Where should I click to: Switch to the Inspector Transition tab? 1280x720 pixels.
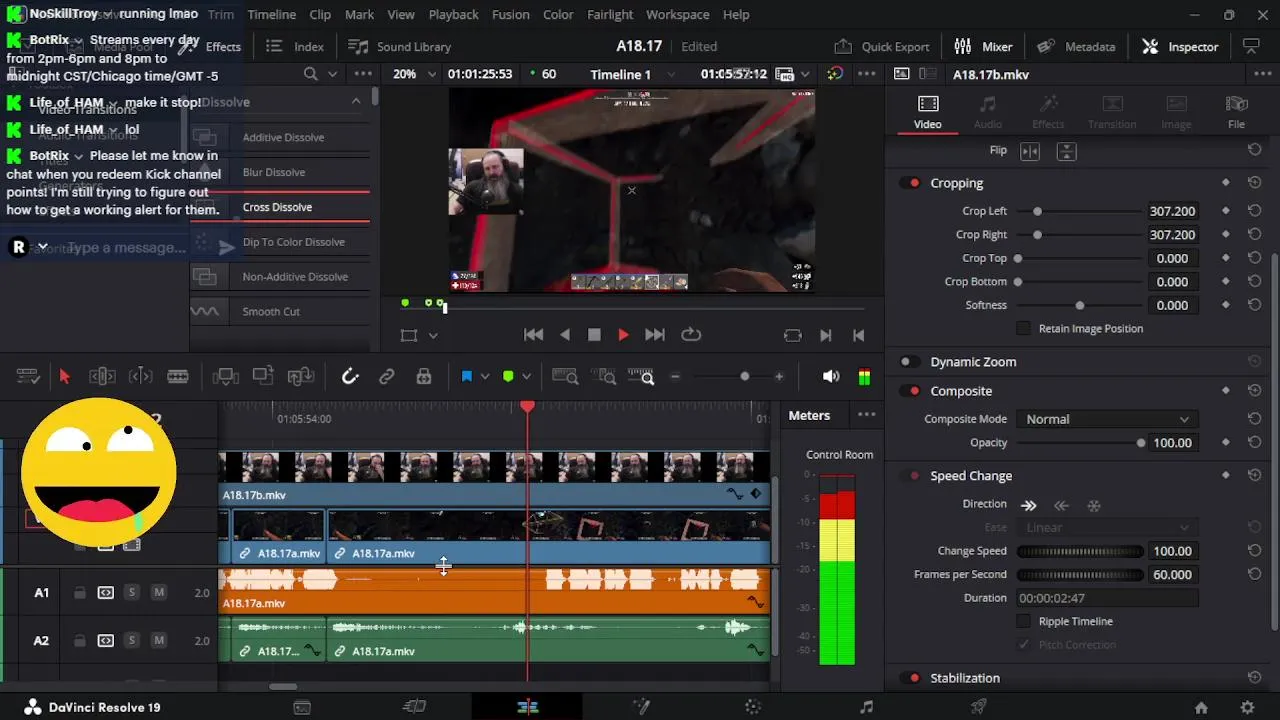point(1112,112)
